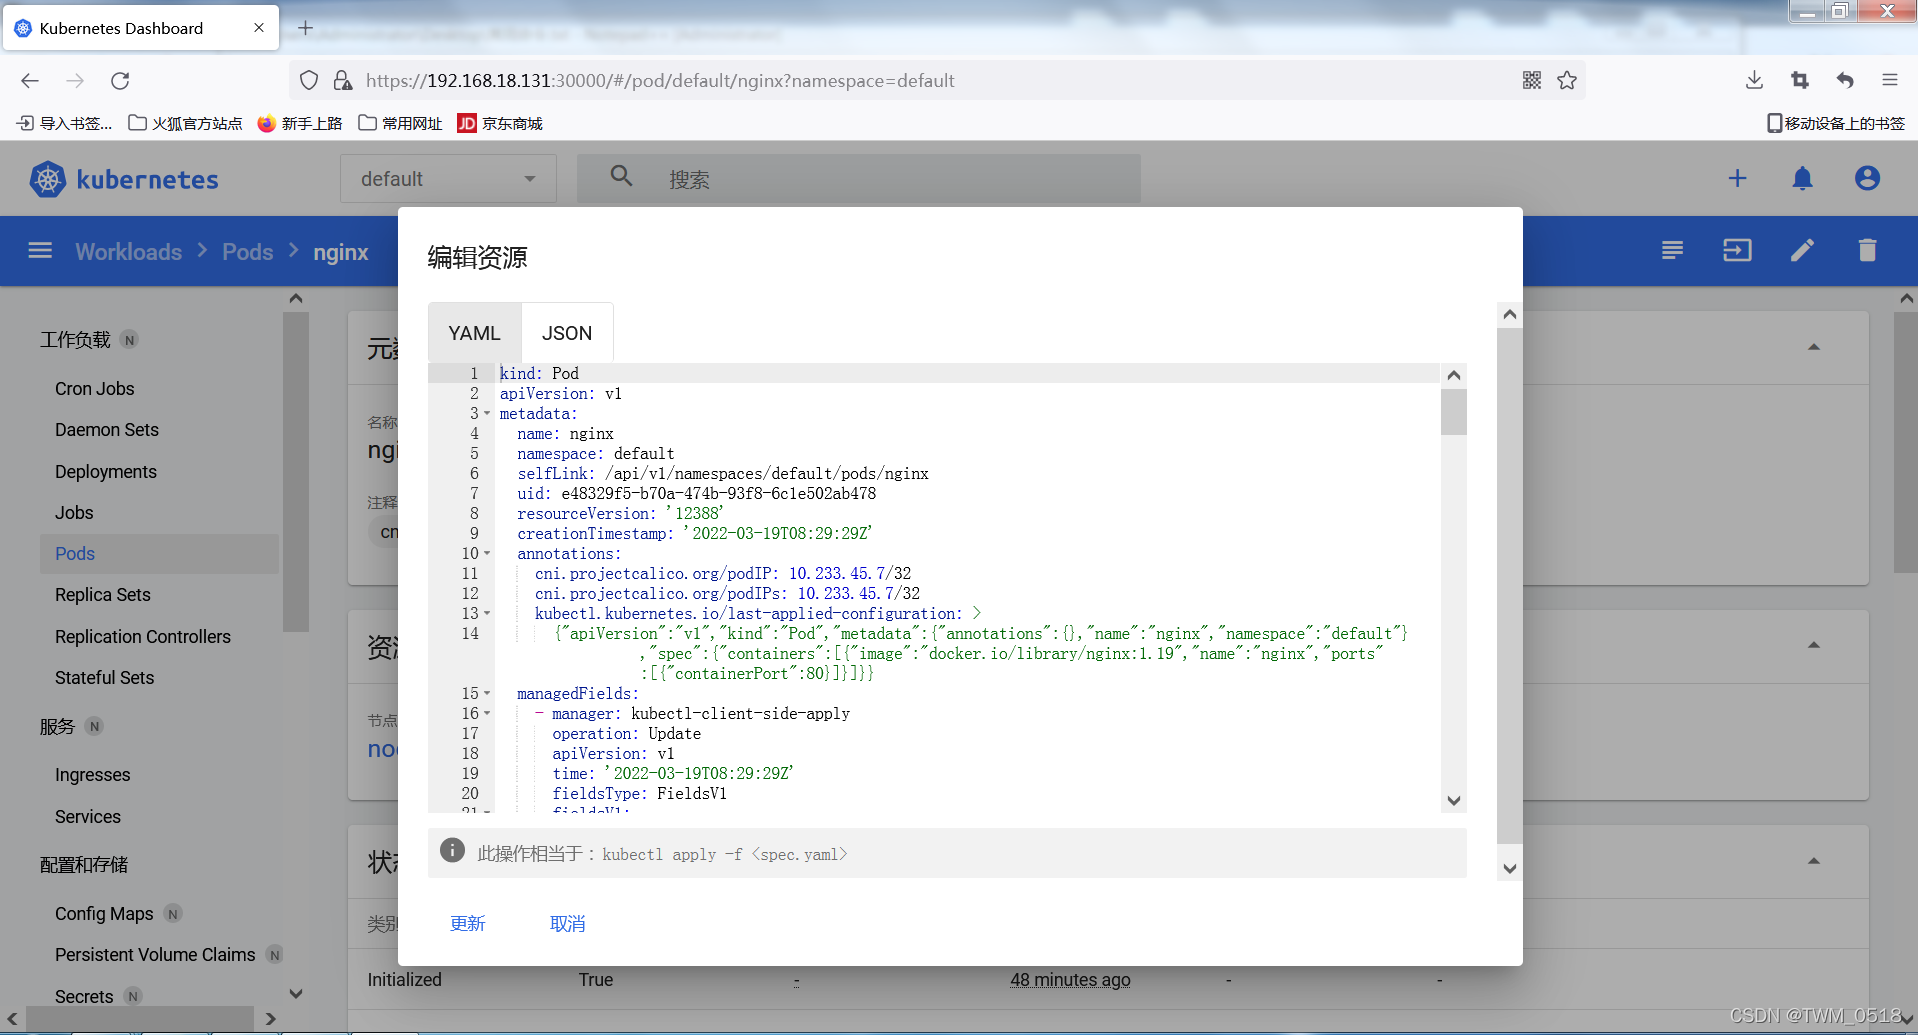Collapse managedFields fold arrow on line 15
This screenshot has width=1918, height=1035.
487,694
